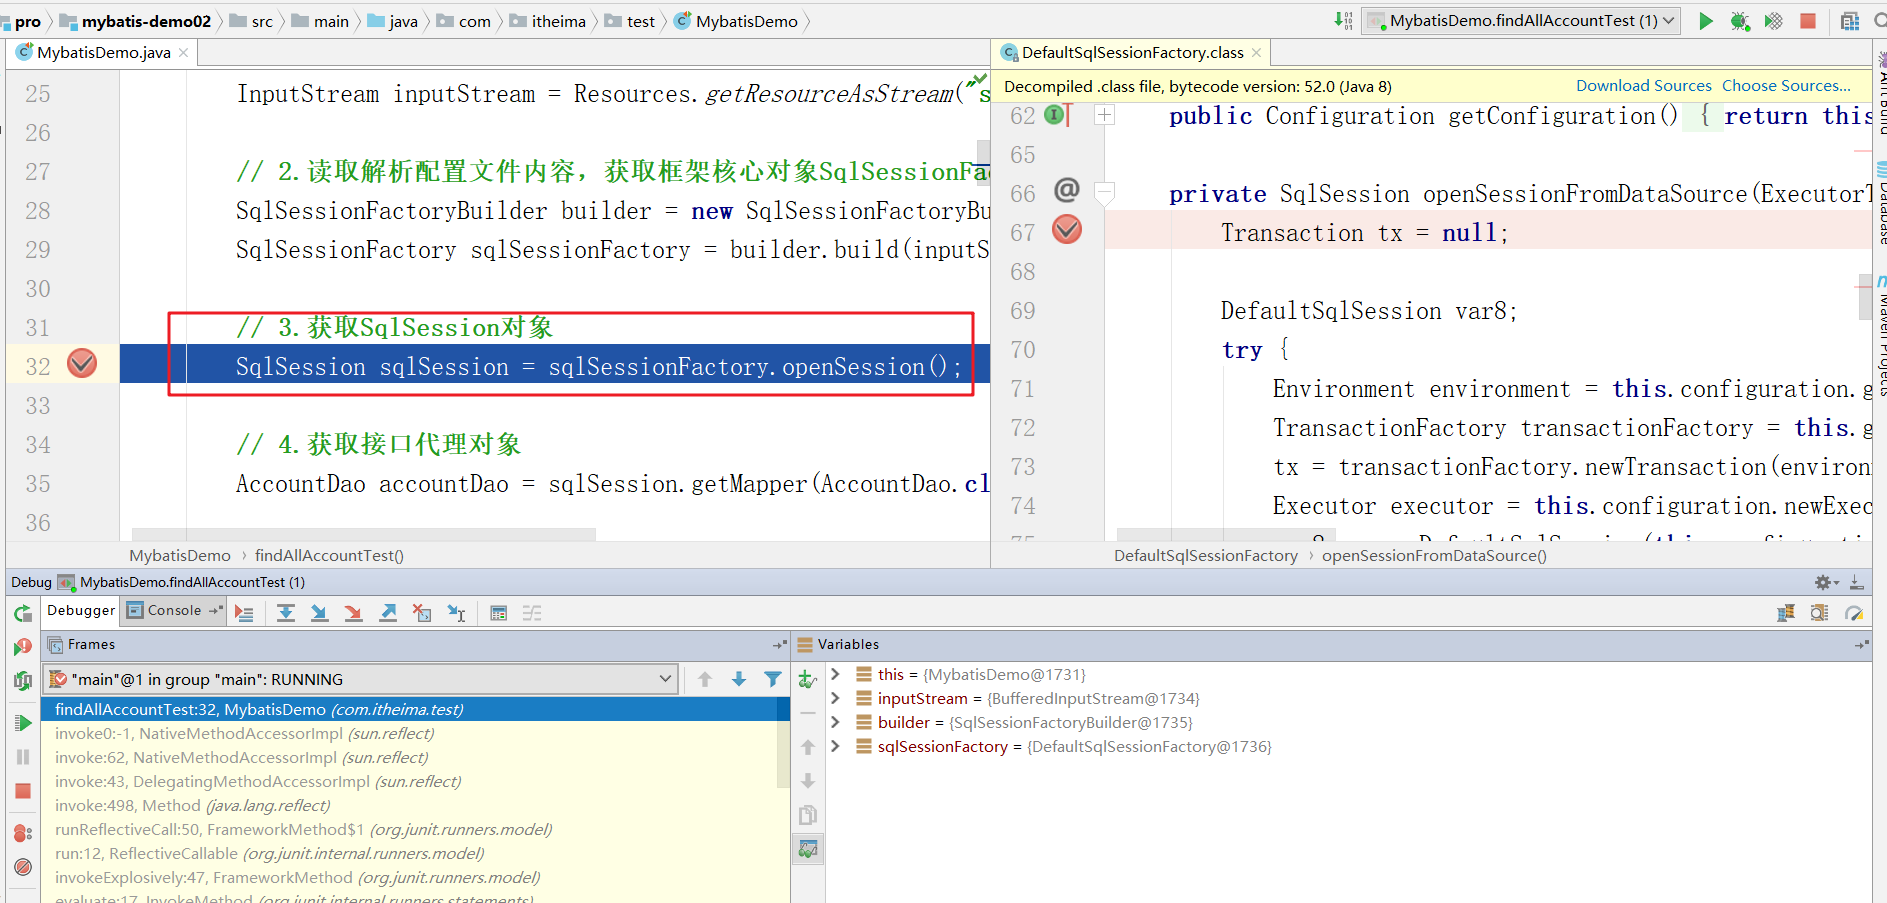
Task: Click the Step Over button
Action: coord(286,613)
